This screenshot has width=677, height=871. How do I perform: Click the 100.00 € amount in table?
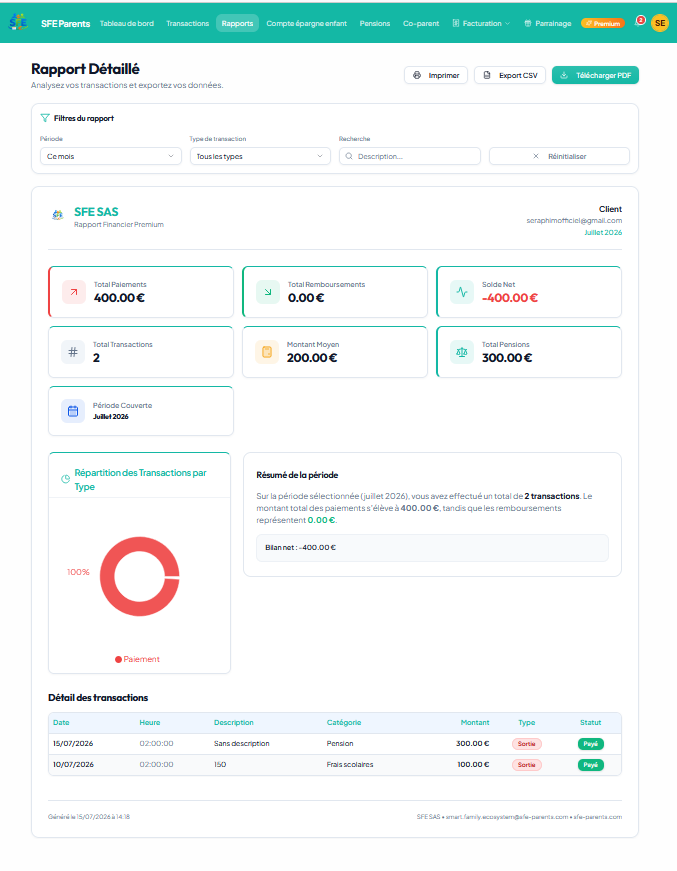[x=473, y=764]
